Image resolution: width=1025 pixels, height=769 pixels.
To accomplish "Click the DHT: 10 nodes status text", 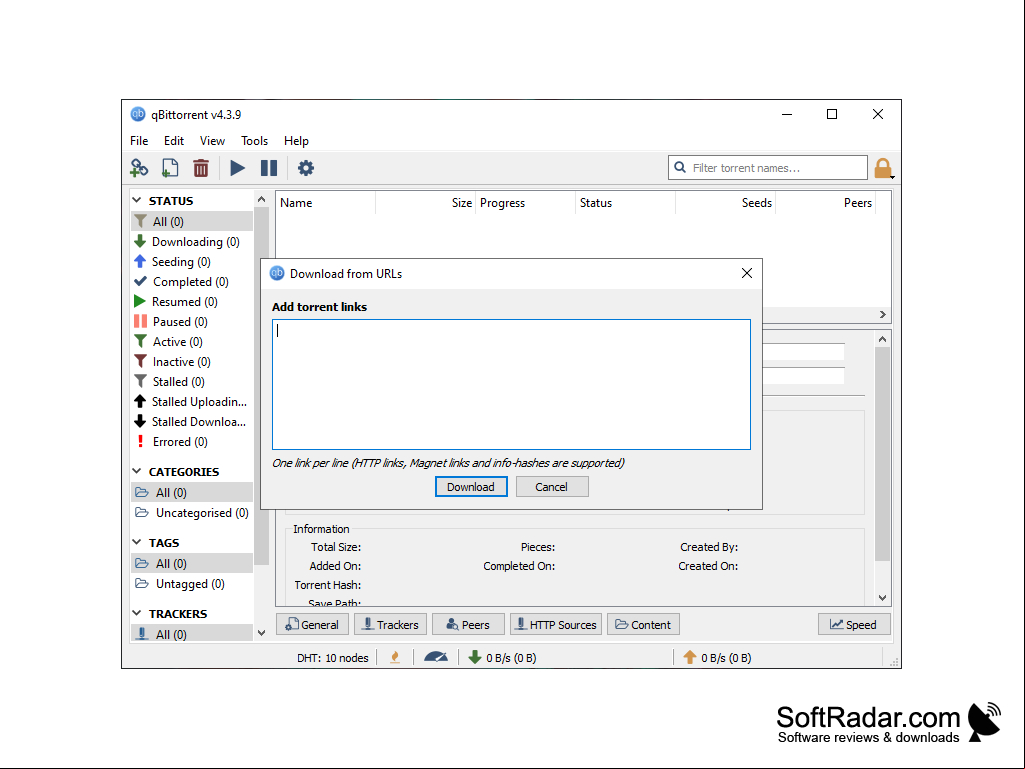I will click(x=333, y=658).
